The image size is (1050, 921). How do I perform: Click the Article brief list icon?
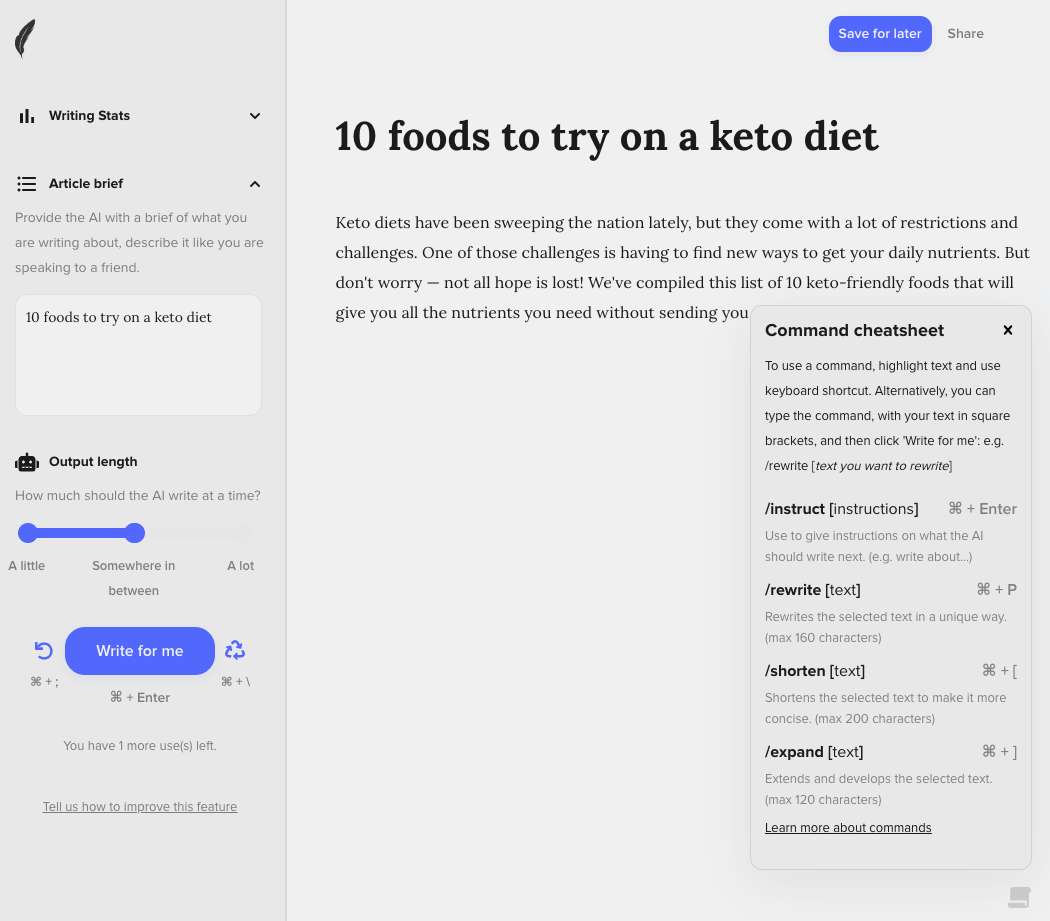pyautogui.click(x=27, y=184)
